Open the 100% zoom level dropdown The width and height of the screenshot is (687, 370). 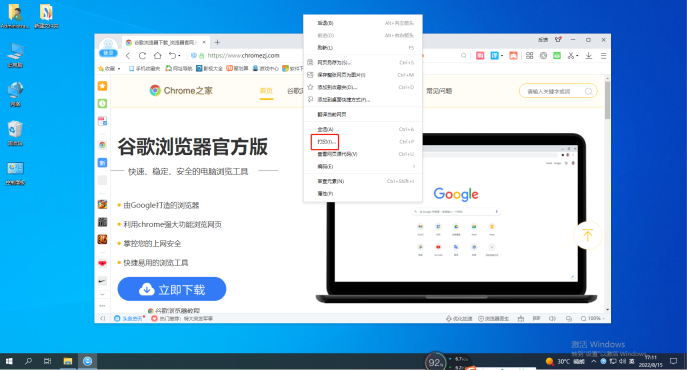click(593, 319)
